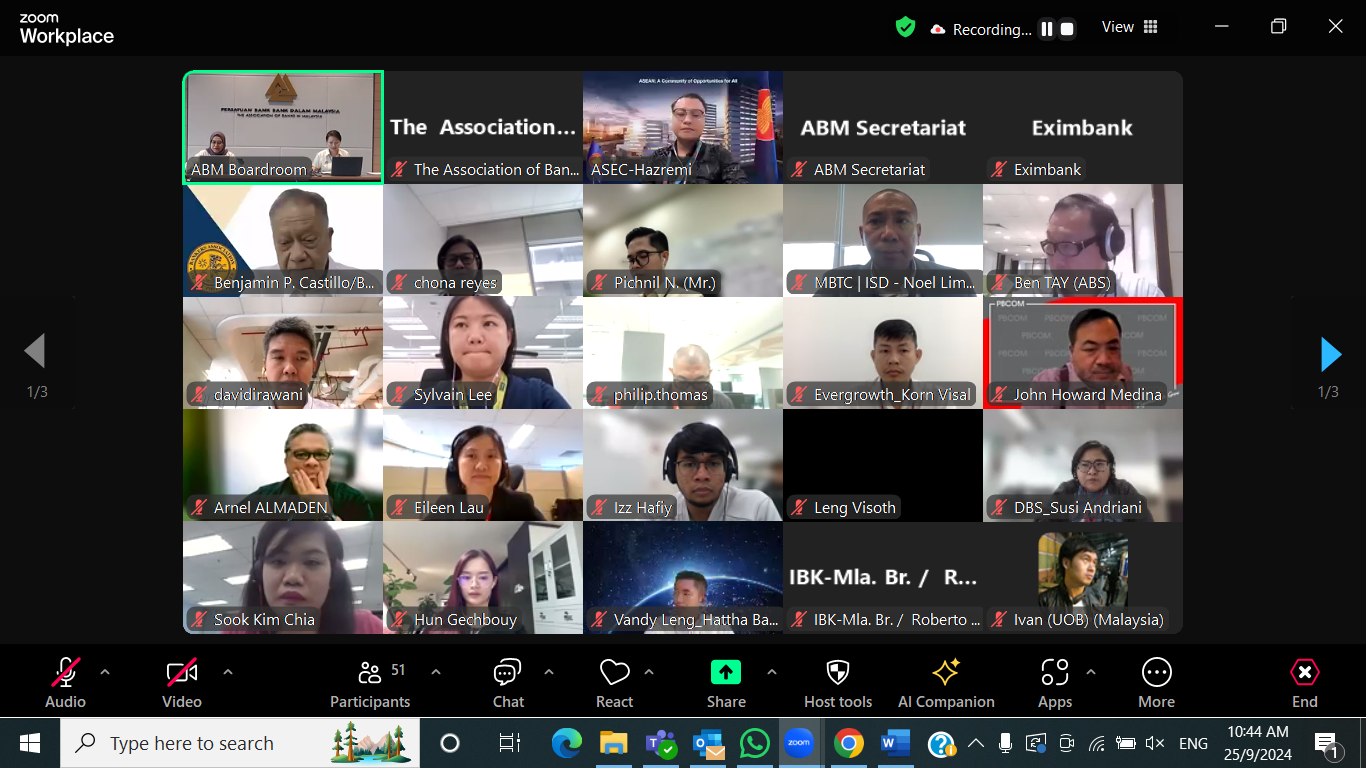Open Host tools shield
Viewport: 1366px width, 768px height.
coord(838,682)
